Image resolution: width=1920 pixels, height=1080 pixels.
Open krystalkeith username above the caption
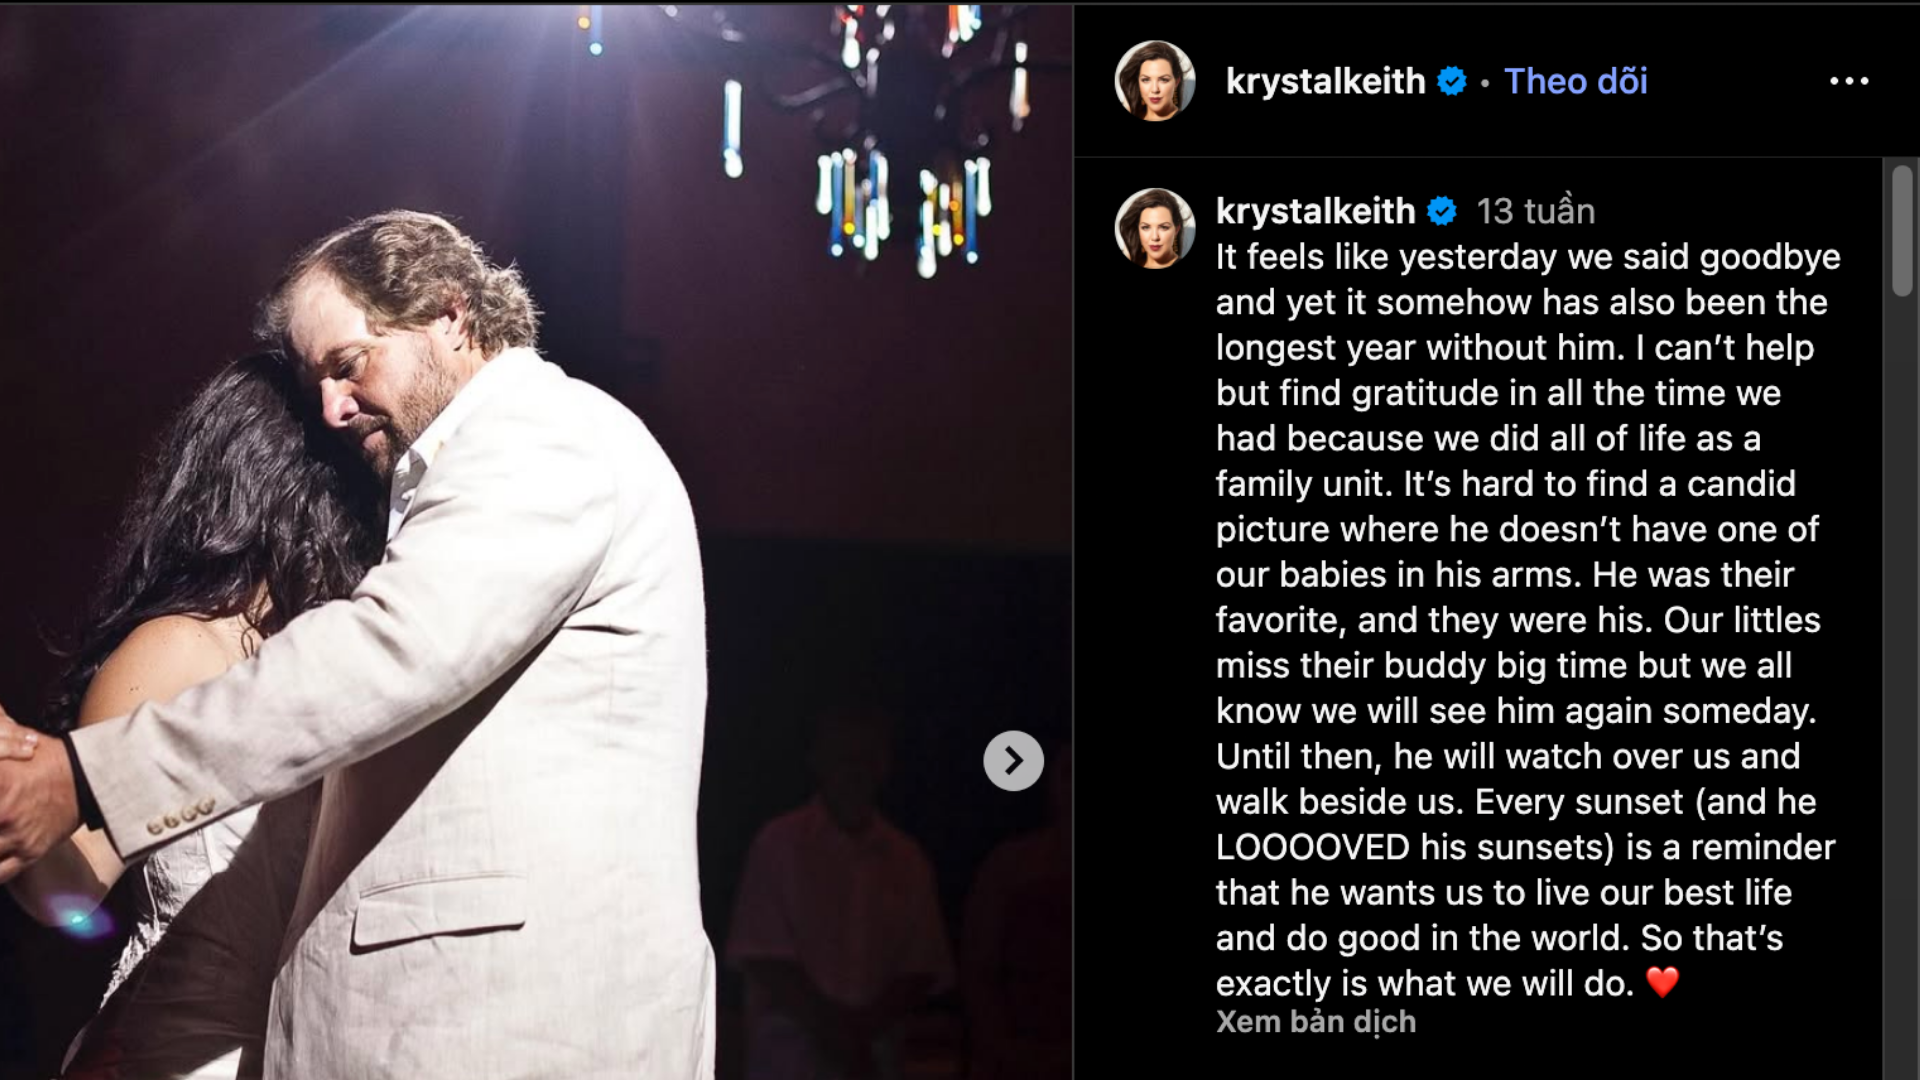coord(1315,211)
